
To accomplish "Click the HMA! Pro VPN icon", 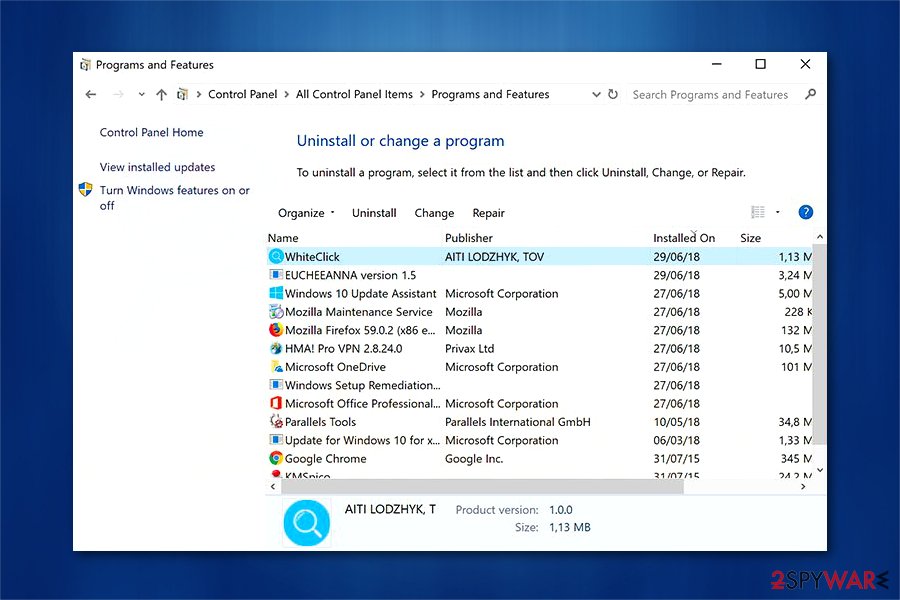I will [276, 348].
